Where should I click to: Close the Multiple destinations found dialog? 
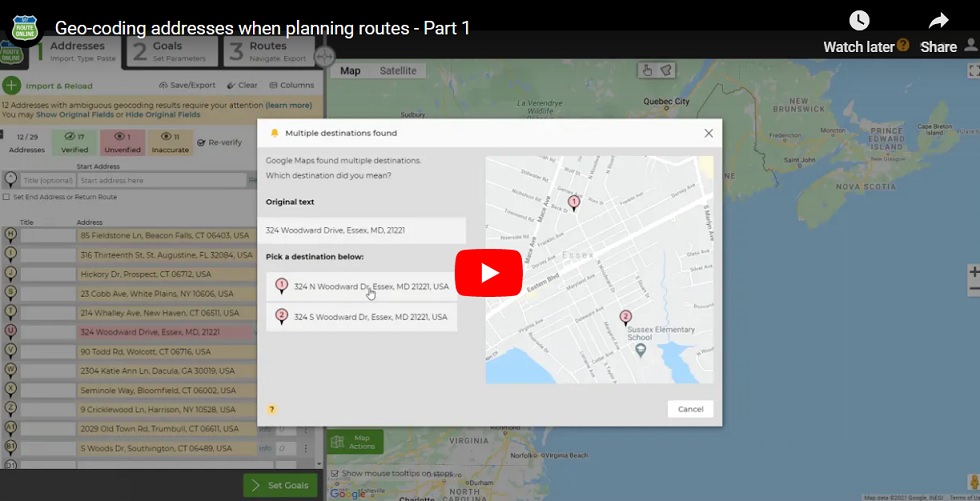[708, 133]
